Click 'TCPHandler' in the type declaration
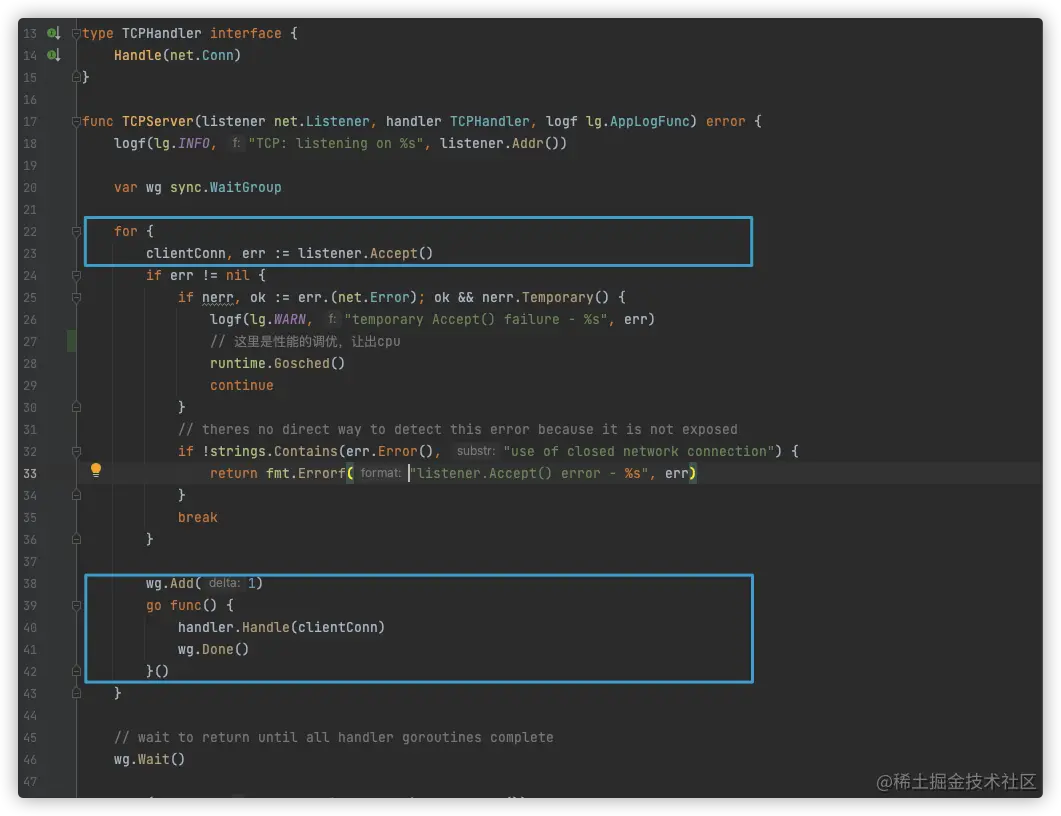 [162, 34]
